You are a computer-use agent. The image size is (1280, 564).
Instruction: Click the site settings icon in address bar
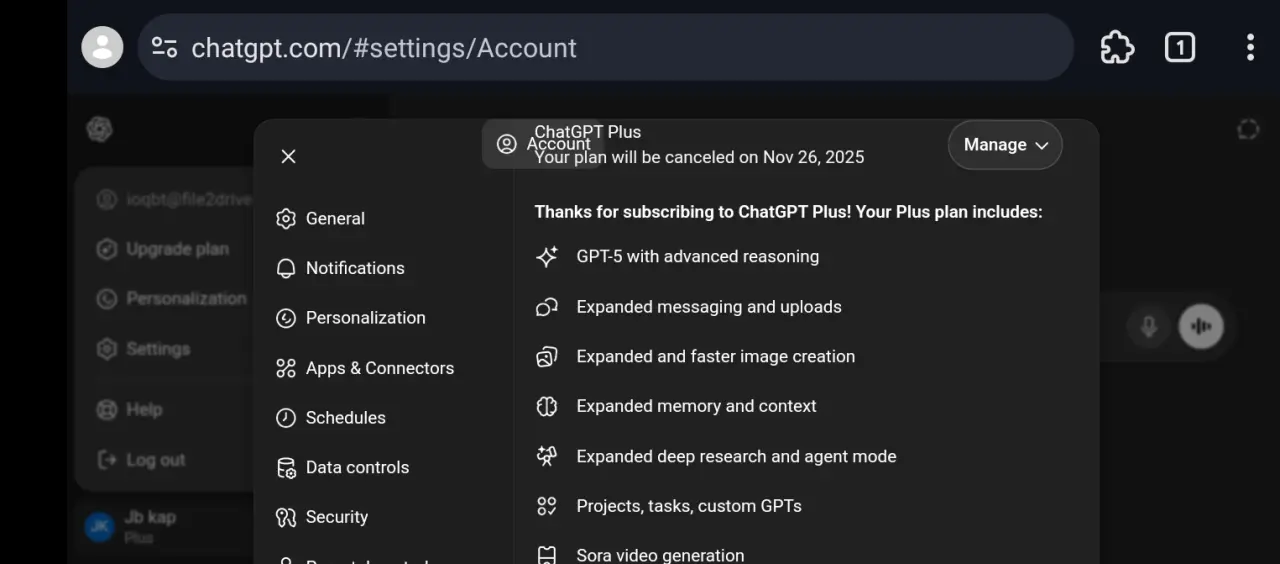pyautogui.click(x=164, y=47)
